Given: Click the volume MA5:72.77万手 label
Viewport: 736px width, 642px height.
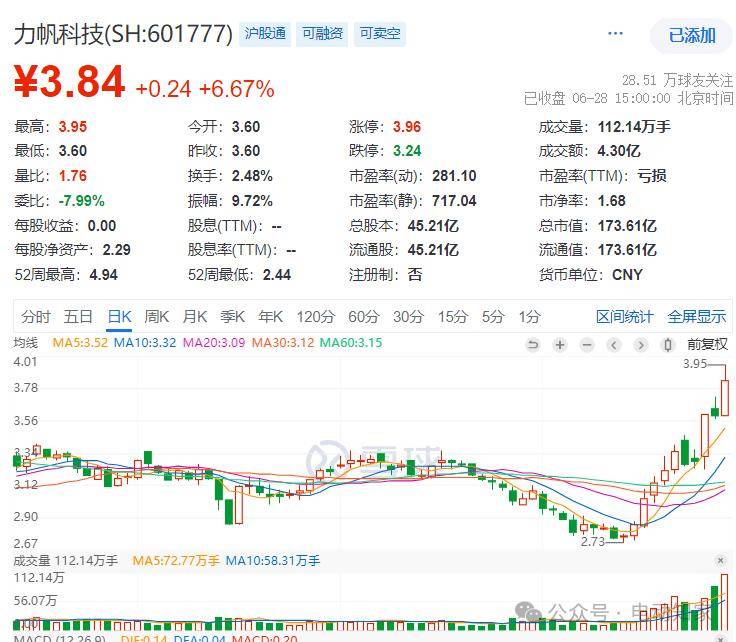Looking at the screenshot, I should coord(176,561).
